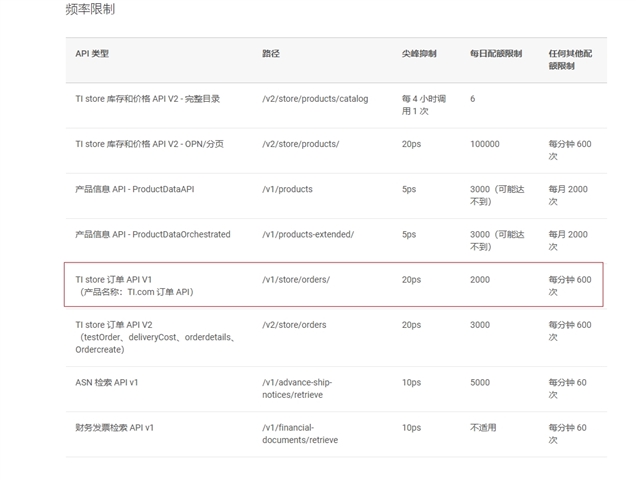The image size is (636, 480).
Task: Select the /v1/products path cell
Action: pyautogui.click(x=287, y=189)
